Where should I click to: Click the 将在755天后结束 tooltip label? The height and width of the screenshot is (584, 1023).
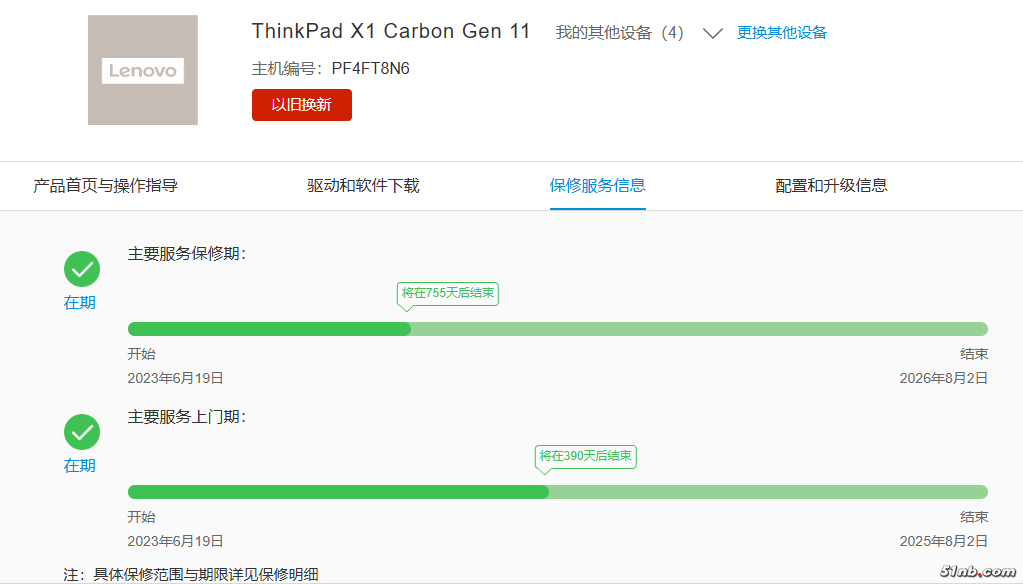(x=448, y=293)
